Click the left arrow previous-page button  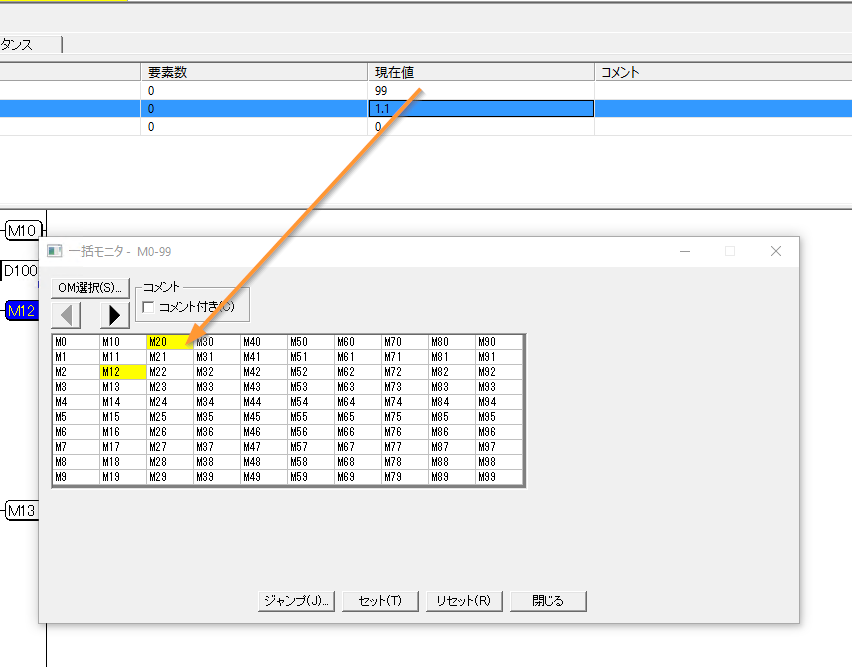66,315
